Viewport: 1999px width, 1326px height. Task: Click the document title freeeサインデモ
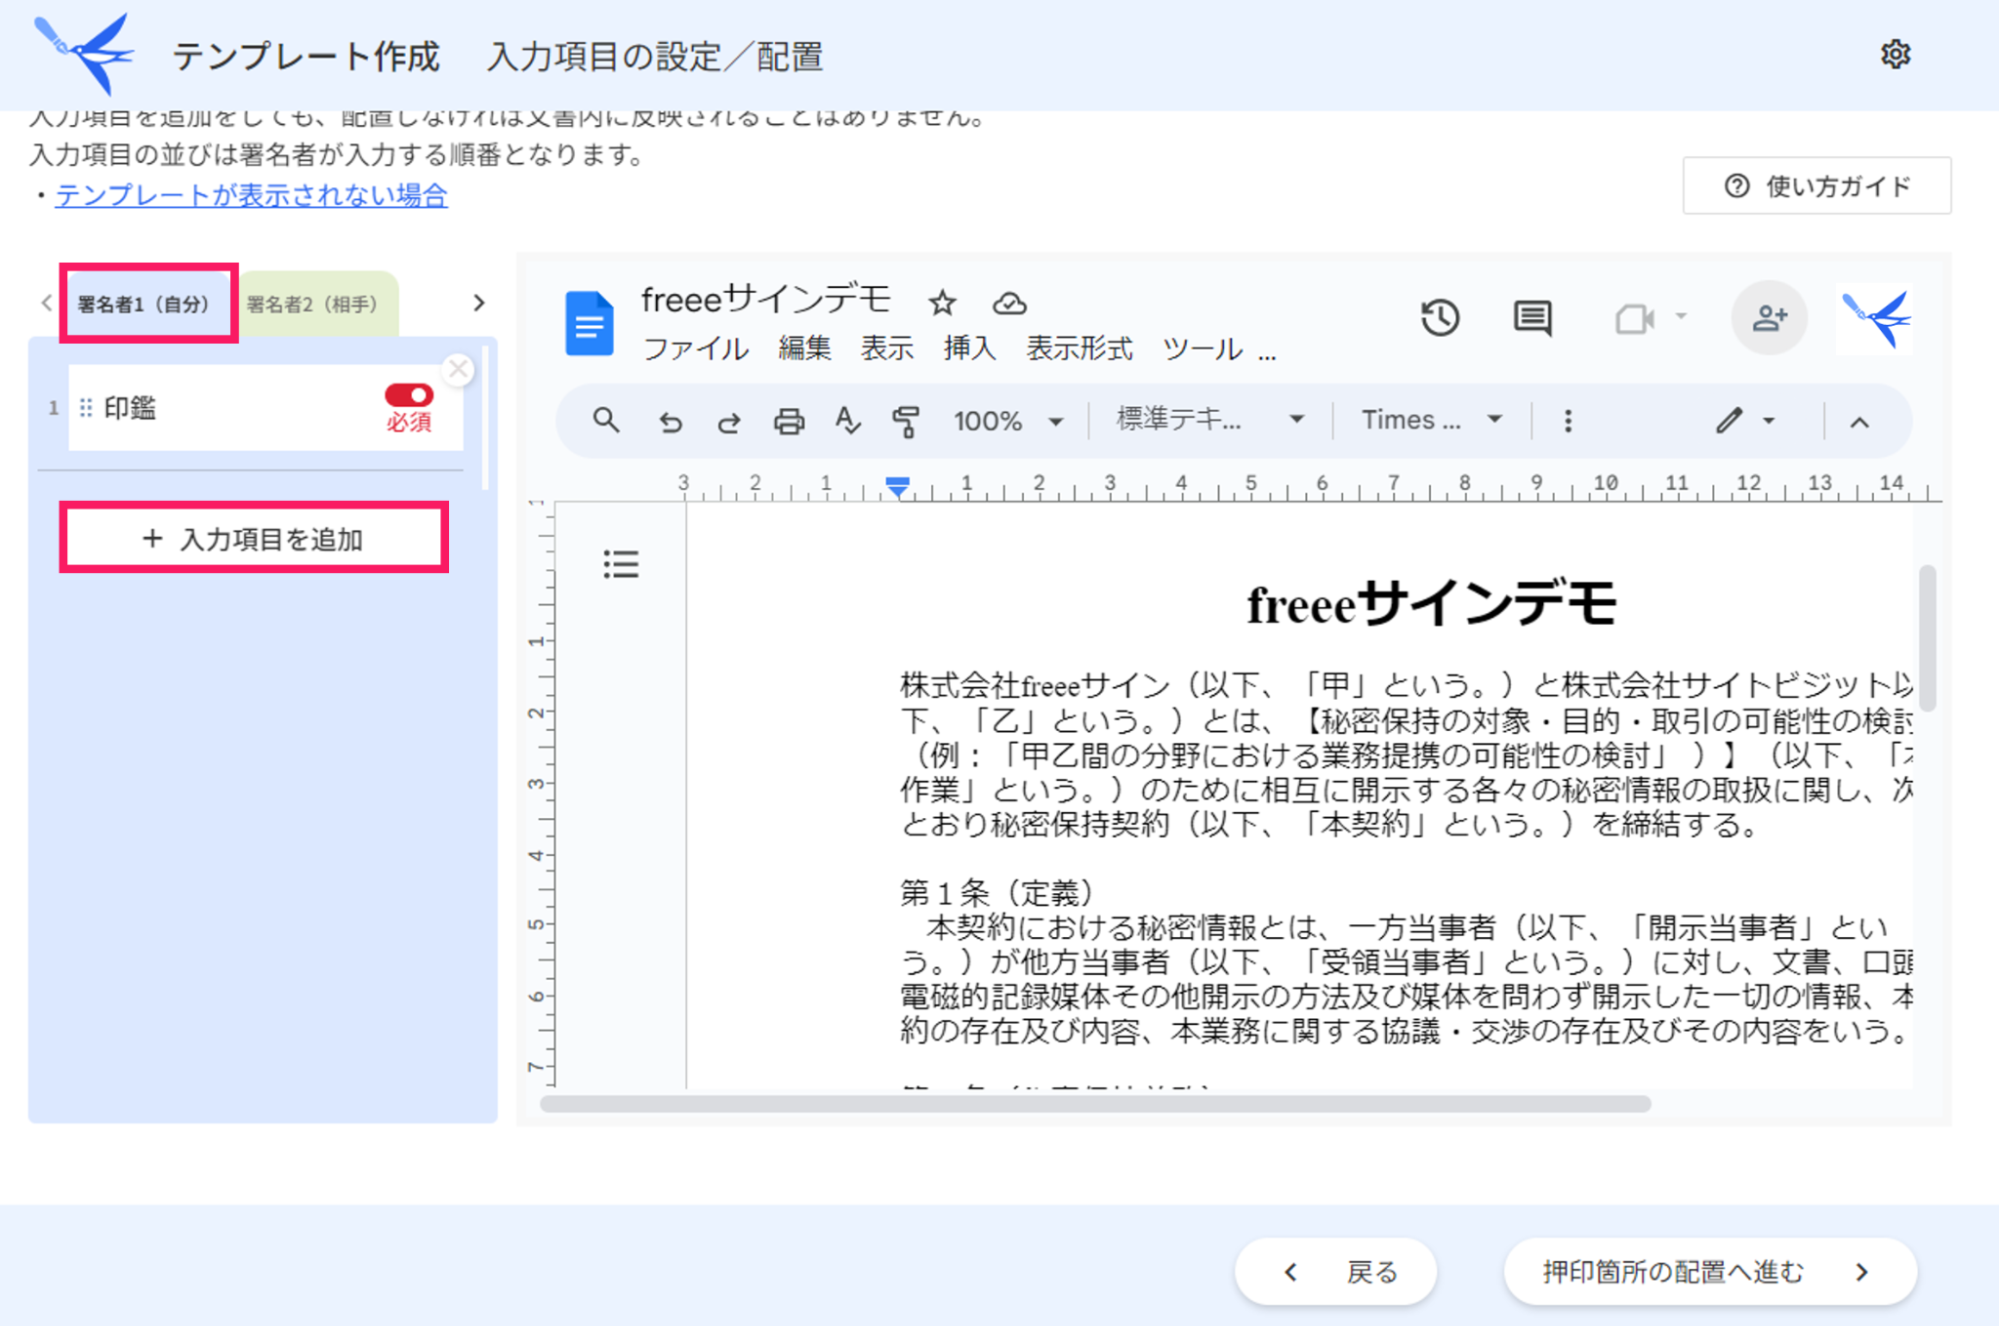[766, 299]
